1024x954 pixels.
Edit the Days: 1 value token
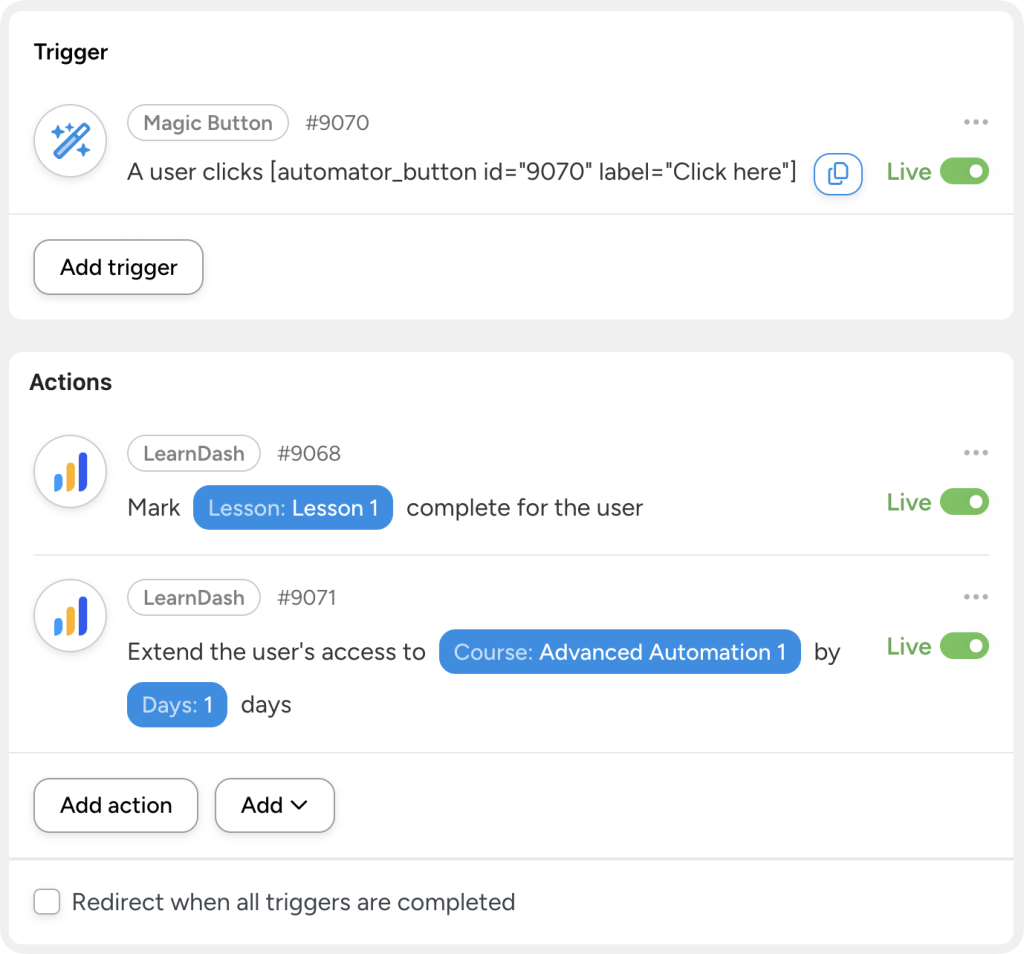click(176, 704)
